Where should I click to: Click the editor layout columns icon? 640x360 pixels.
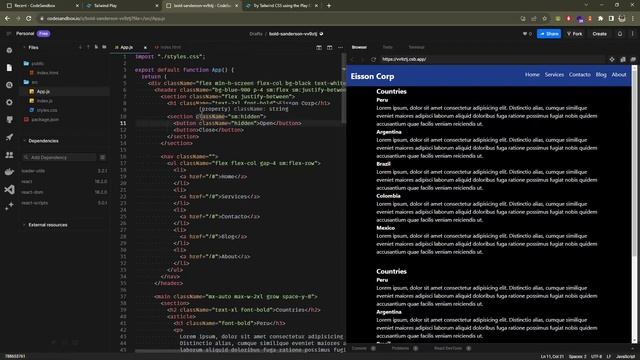click(329, 47)
